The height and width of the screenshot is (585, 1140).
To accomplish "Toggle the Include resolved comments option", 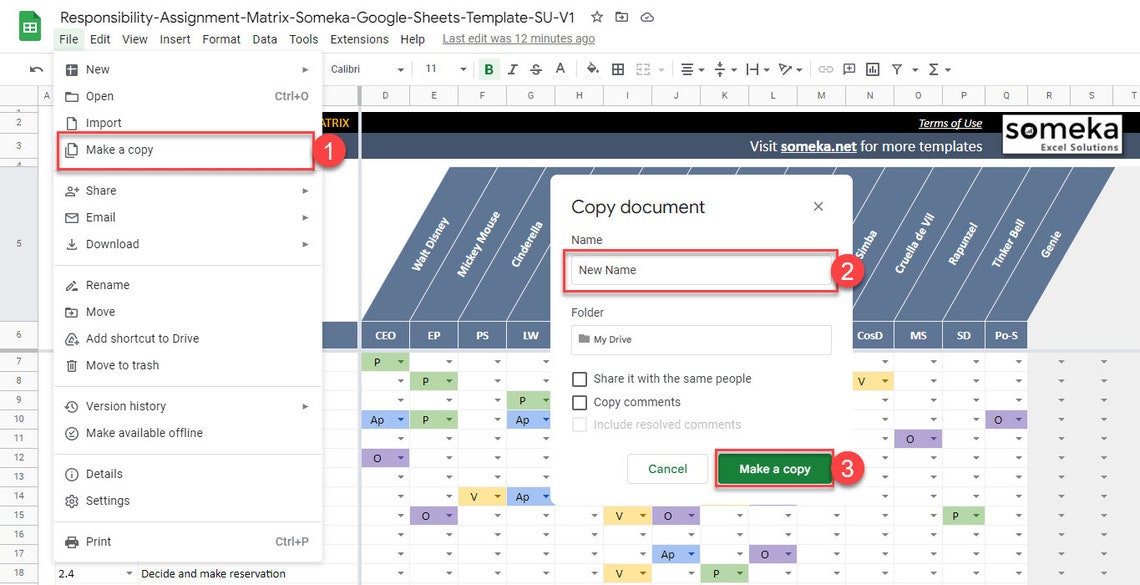I will (x=578, y=424).
